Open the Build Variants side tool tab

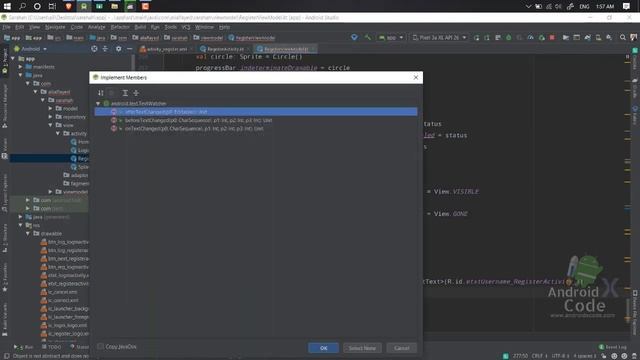click(x=4, y=319)
